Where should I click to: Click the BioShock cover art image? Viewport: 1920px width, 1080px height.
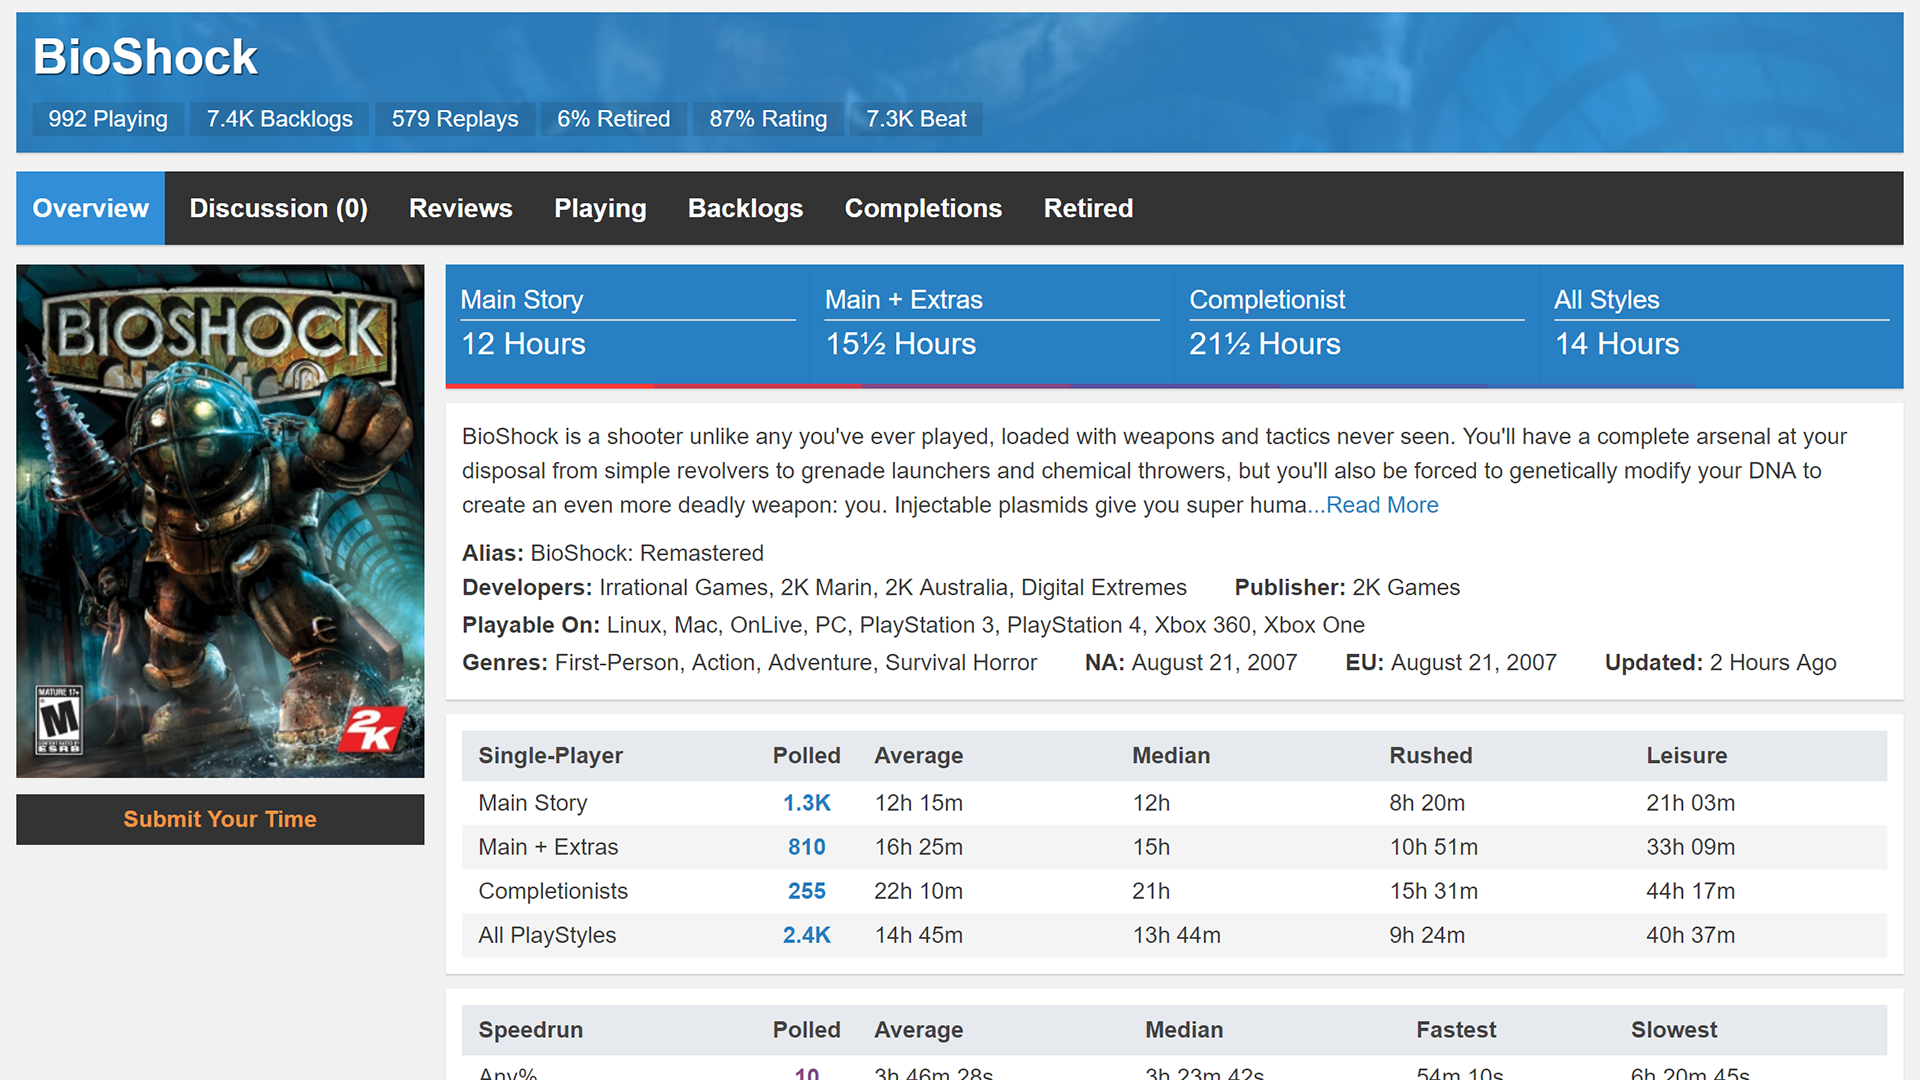click(220, 520)
